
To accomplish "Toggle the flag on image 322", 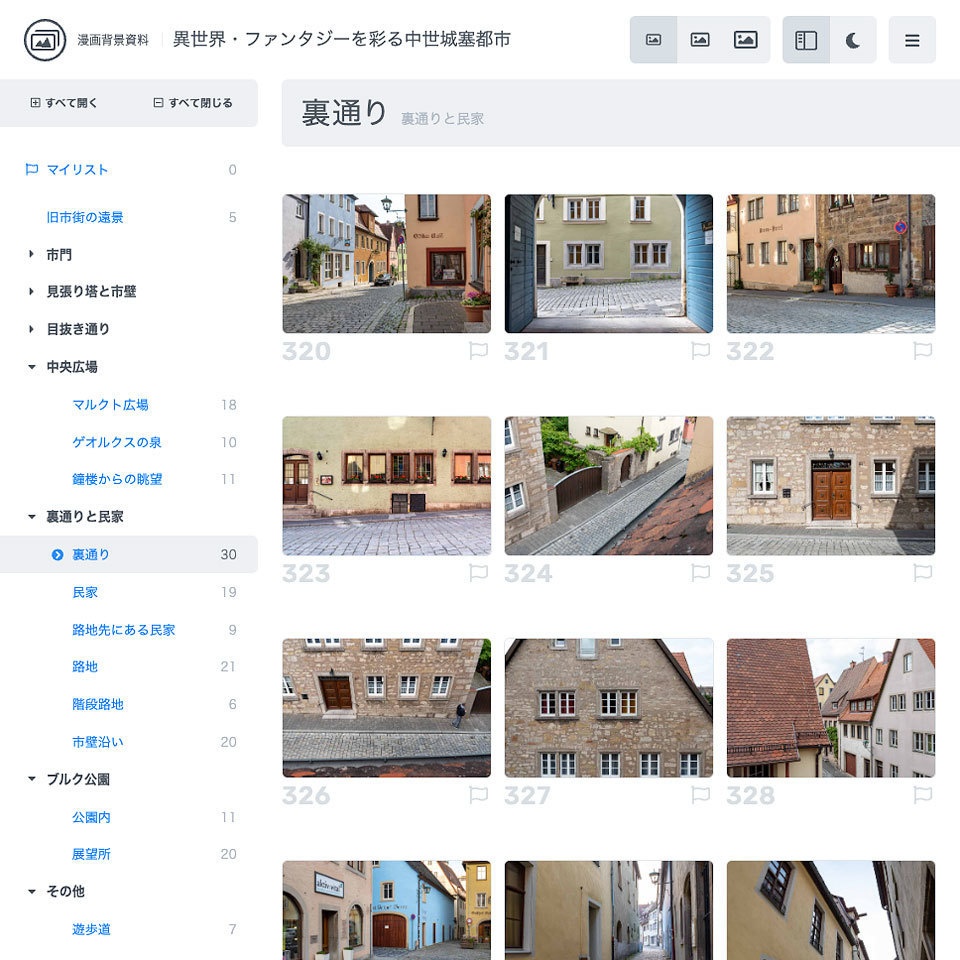I will pyautogui.click(x=923, y=351).
